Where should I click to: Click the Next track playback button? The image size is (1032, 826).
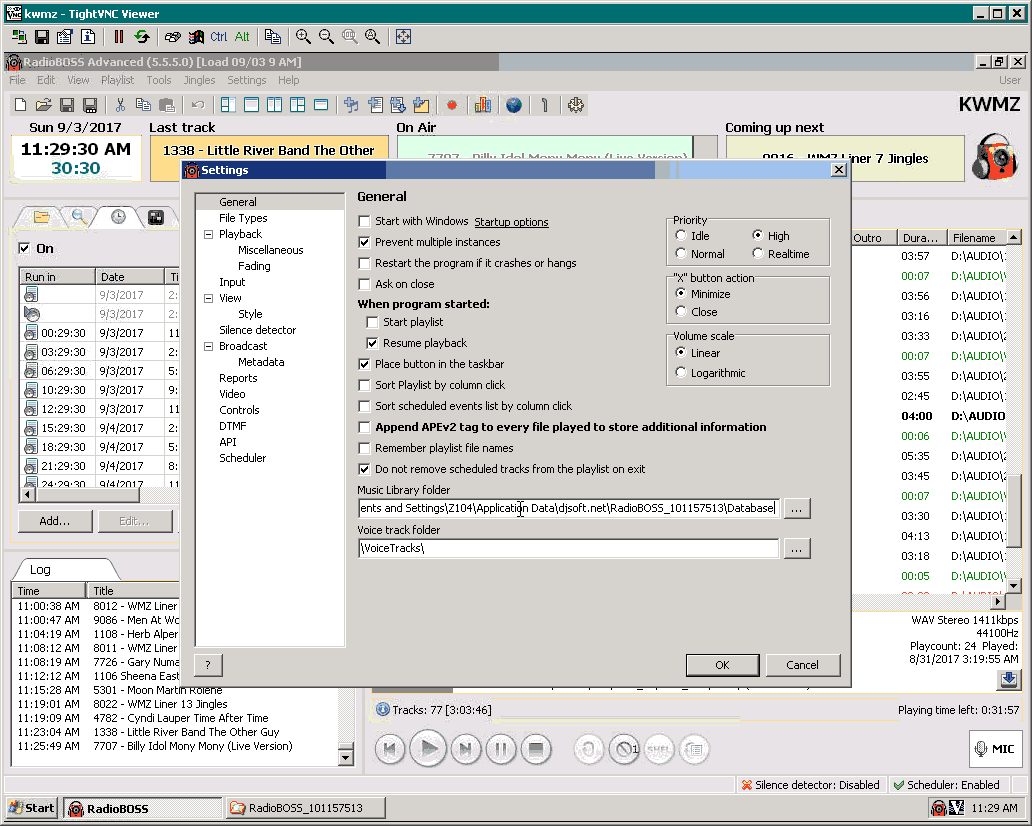tap(466, 749)
